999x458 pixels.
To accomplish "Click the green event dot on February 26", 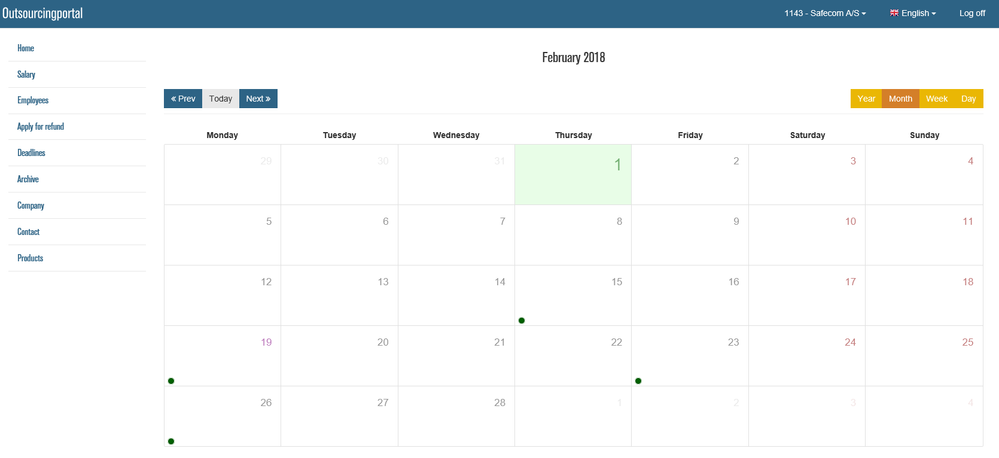I will pyautogui.click(x=171, y=441).
